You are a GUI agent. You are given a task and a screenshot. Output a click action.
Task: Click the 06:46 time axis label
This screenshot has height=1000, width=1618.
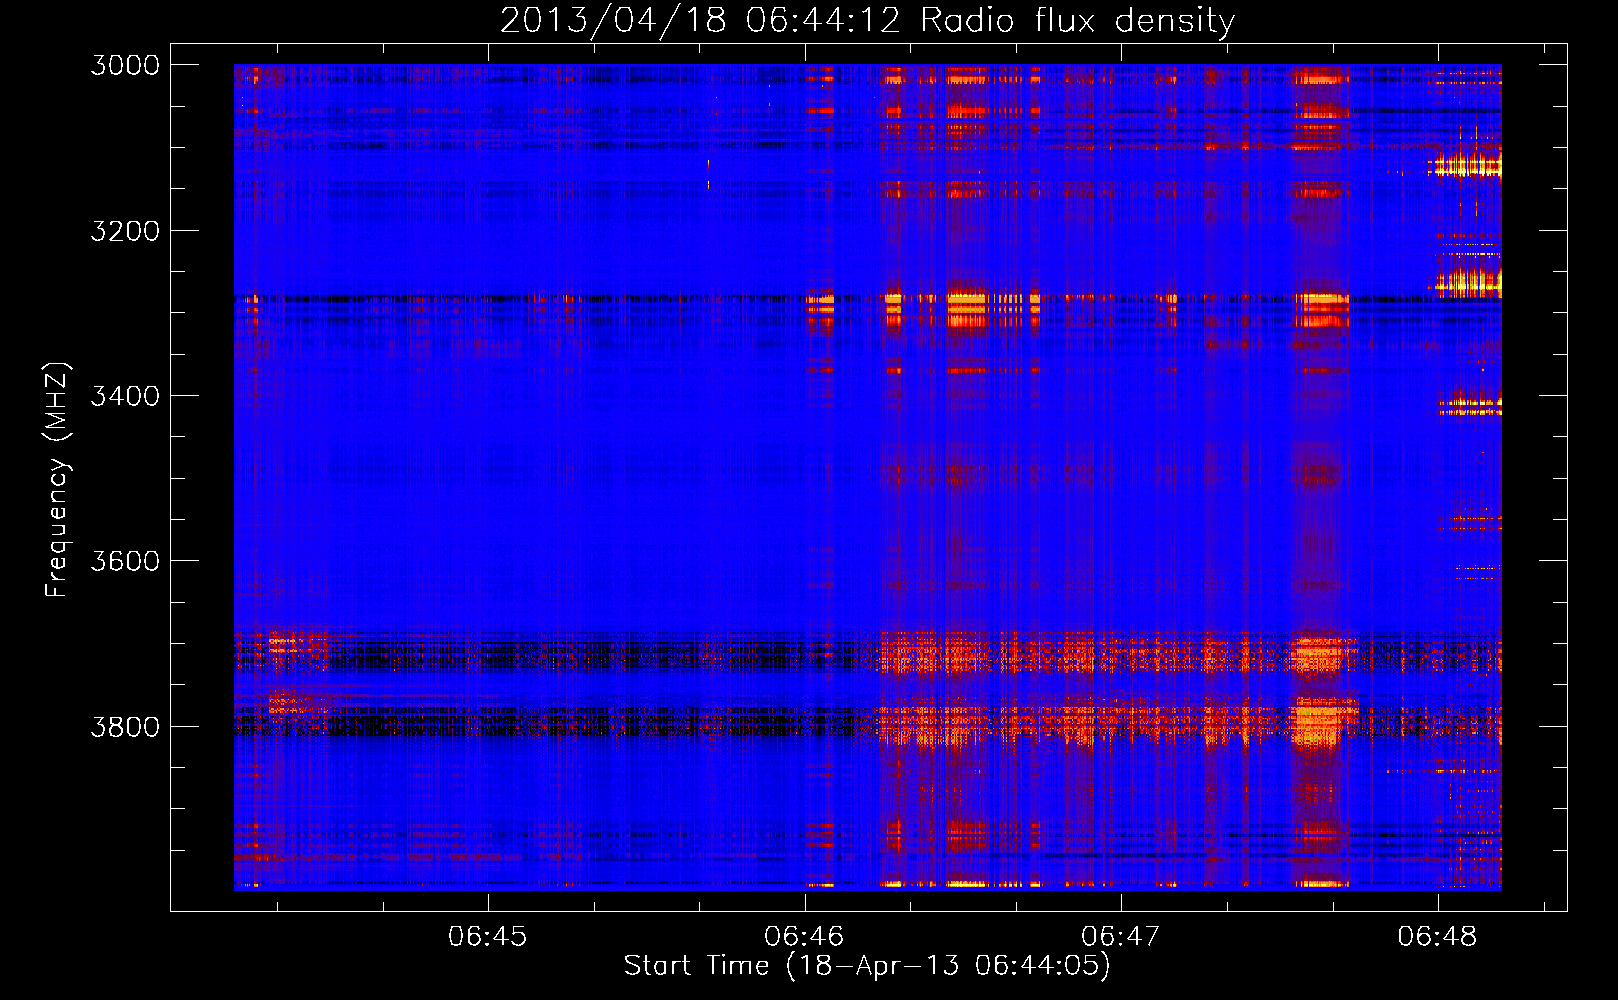804,936
